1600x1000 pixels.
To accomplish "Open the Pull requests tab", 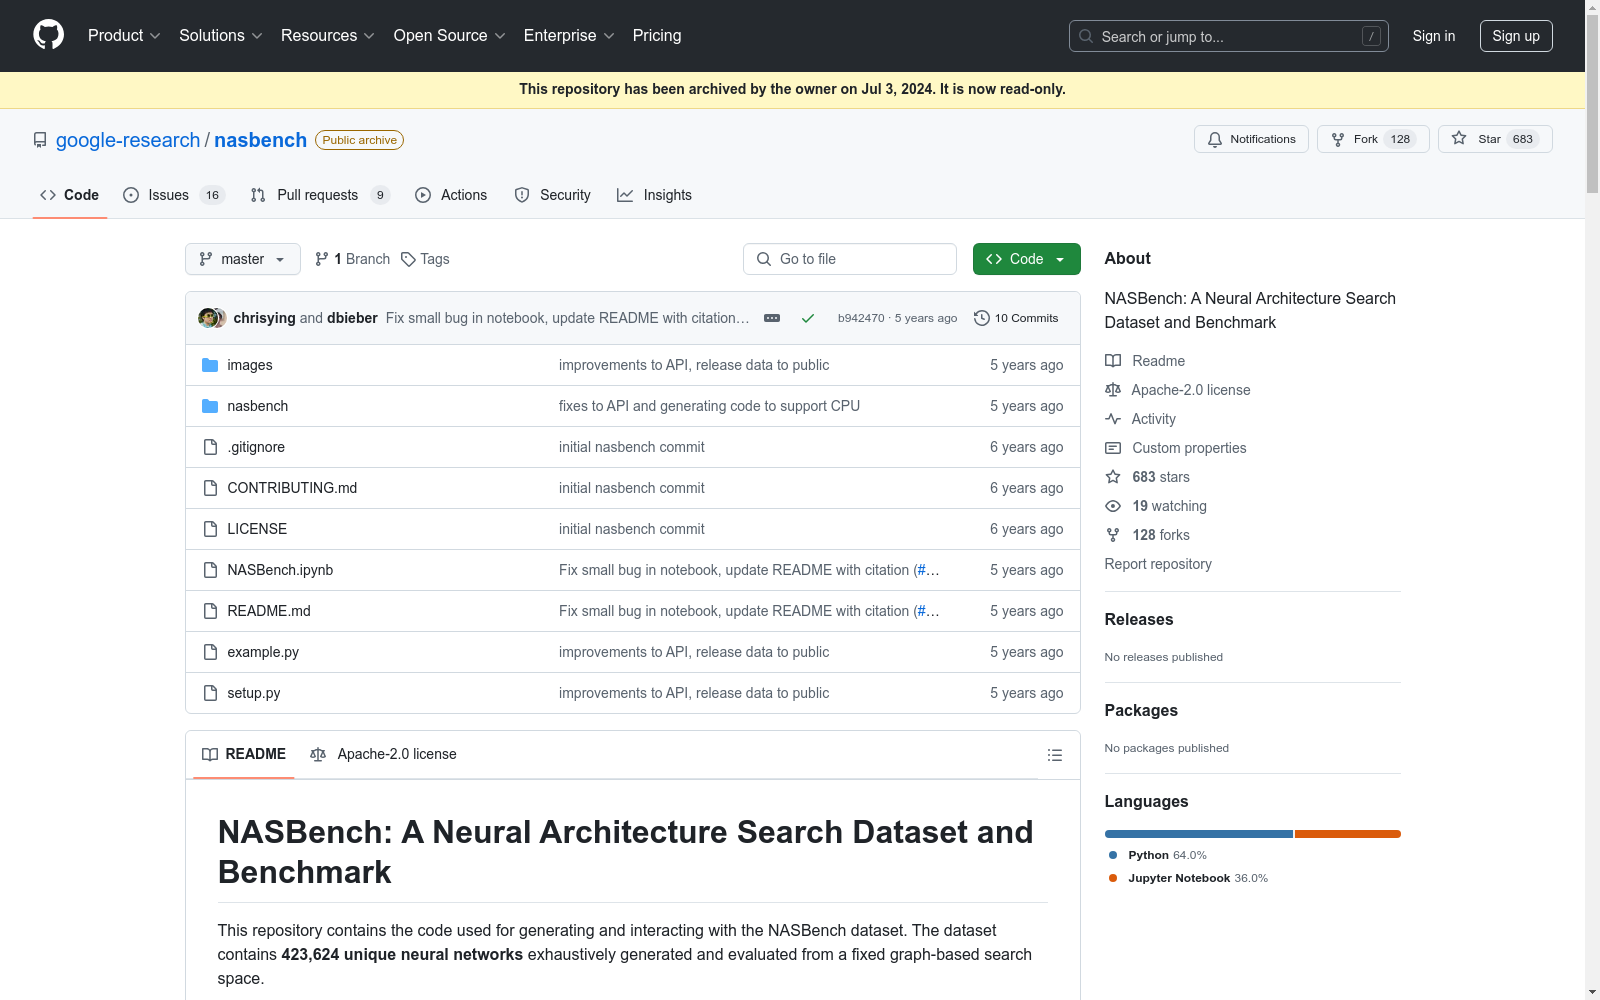I will (320, 195).
